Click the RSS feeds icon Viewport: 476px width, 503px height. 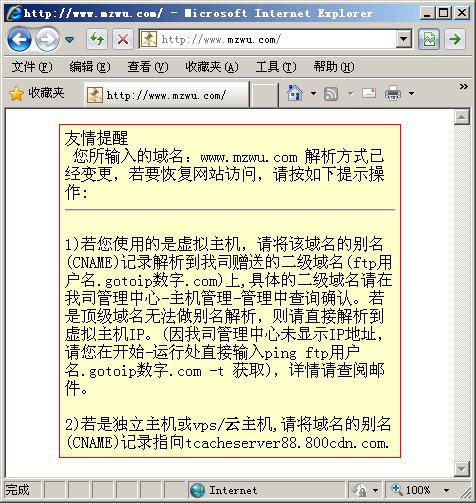coord(331,94)
